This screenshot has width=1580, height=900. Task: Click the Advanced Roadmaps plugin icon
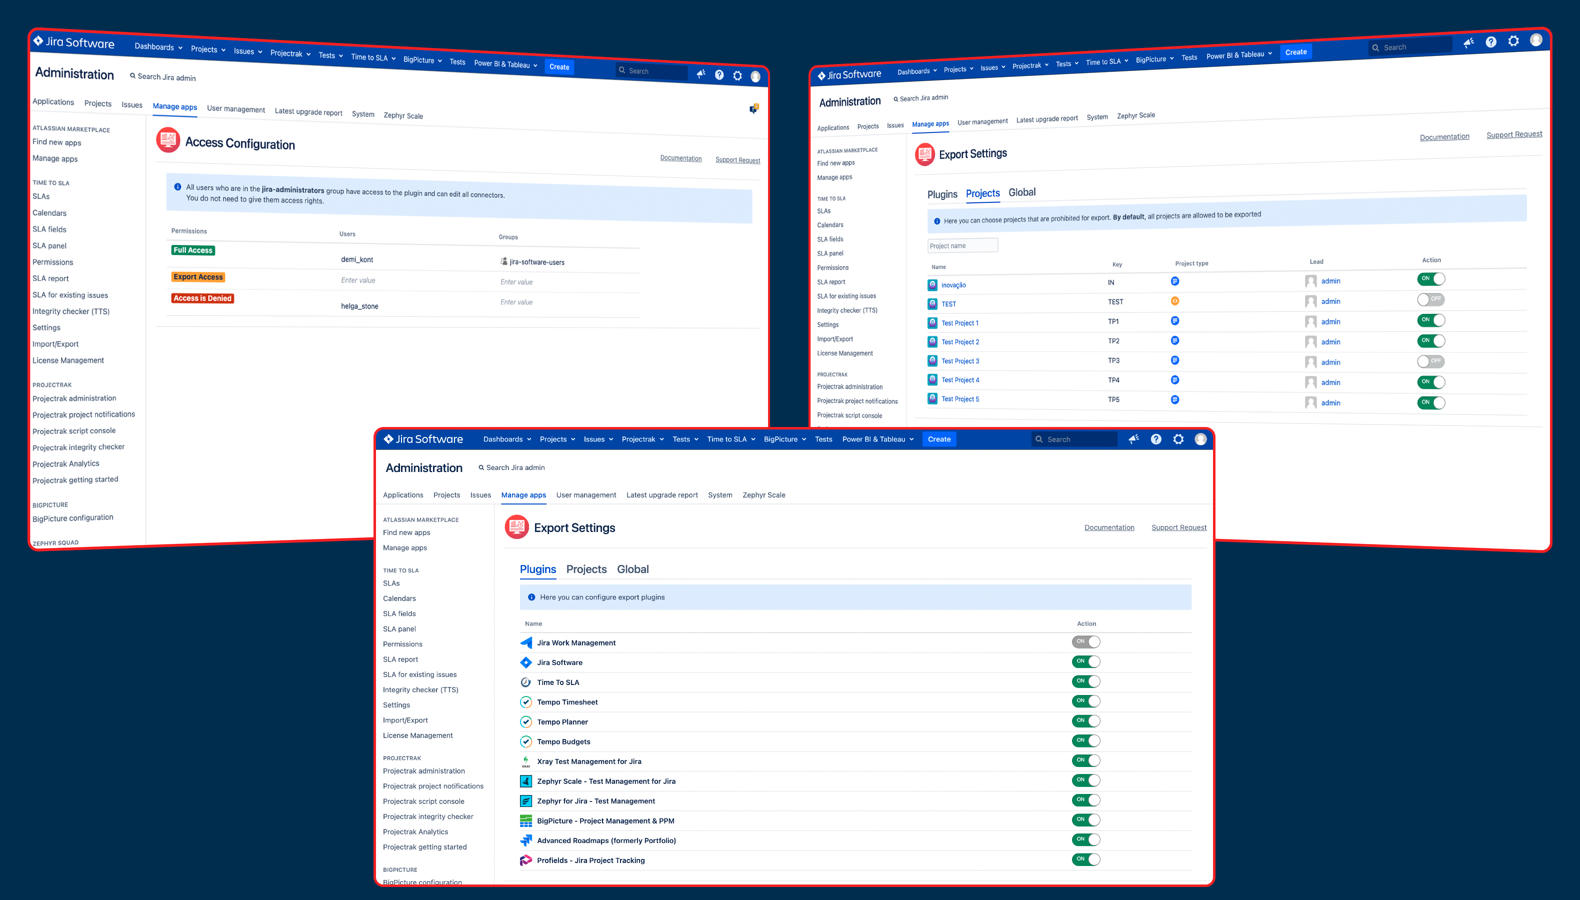pos(526,840)
